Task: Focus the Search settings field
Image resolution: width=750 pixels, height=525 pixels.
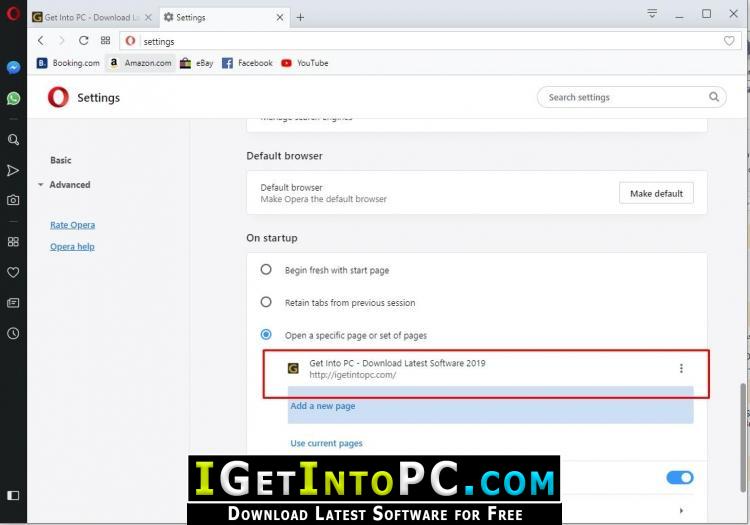Action: click(631, 97)
